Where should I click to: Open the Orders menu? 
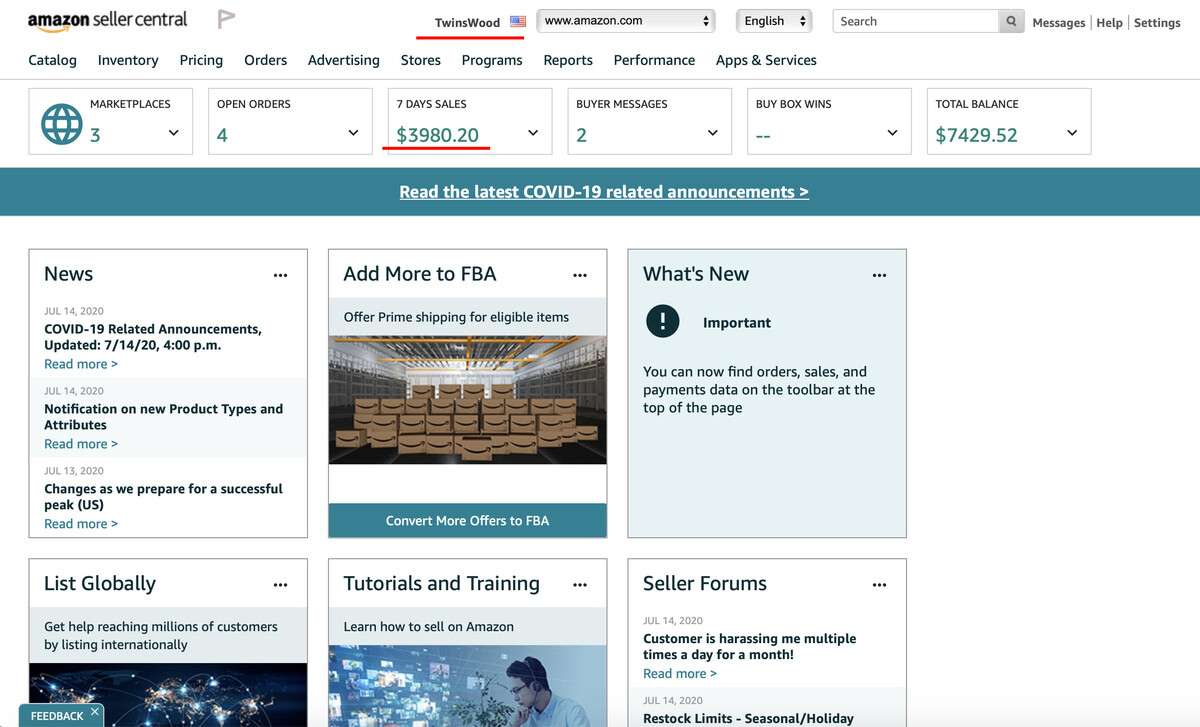265,60
